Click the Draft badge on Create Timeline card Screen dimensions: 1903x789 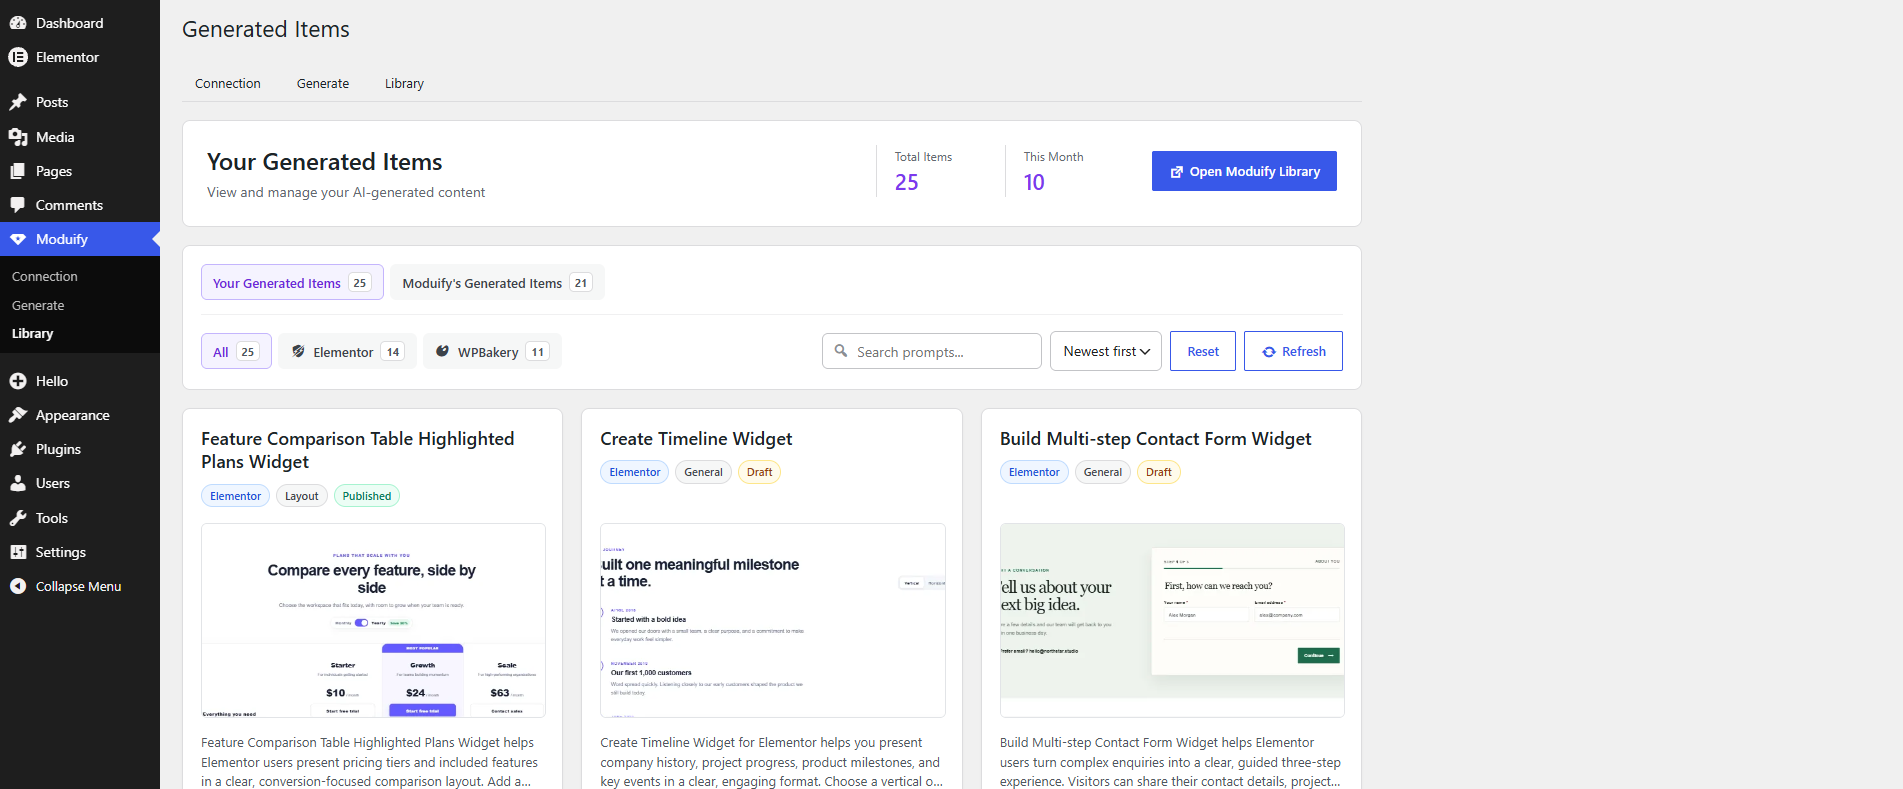tap(760, 472)
